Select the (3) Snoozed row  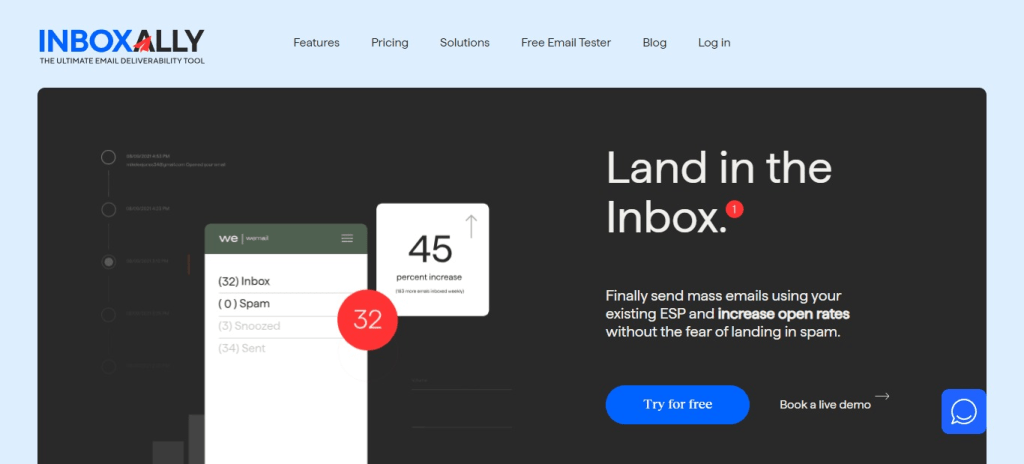click(x=278, y=326)
